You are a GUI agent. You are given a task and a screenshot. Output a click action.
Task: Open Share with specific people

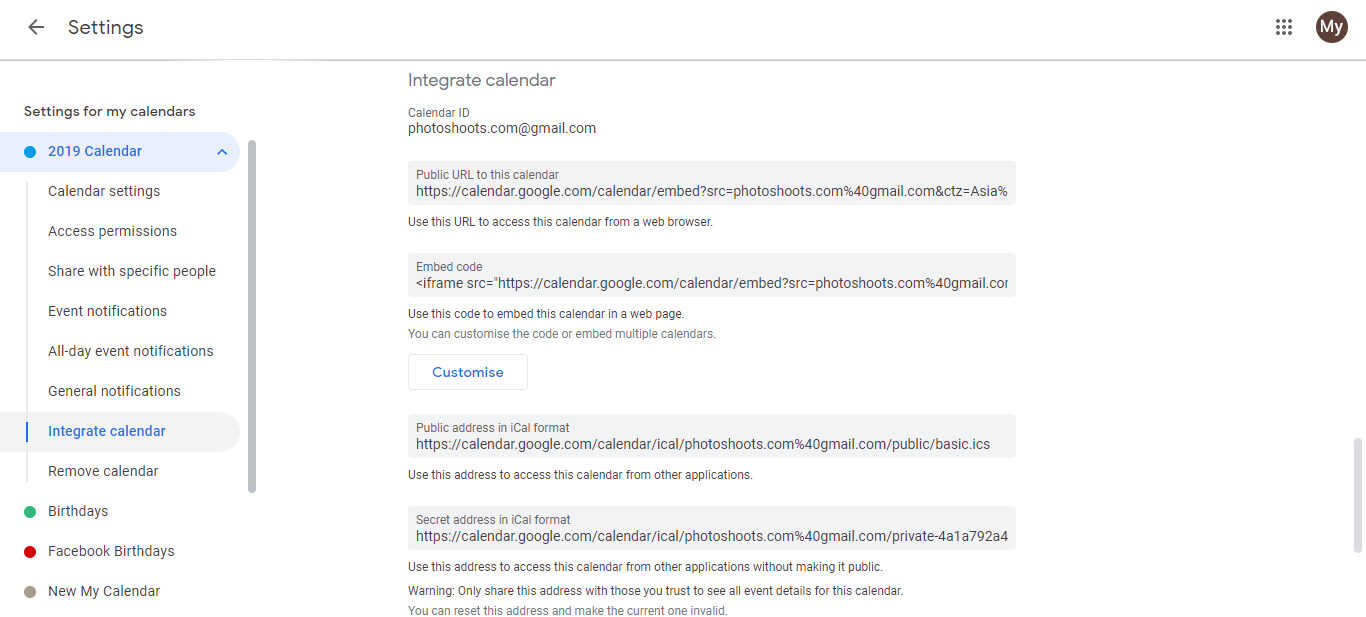pos(132,271)
